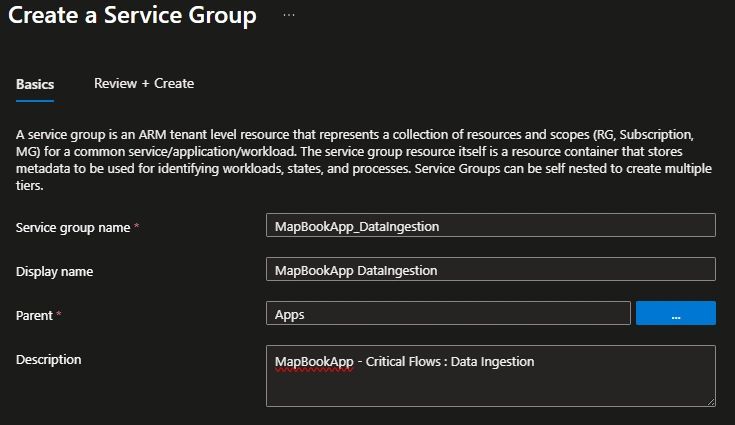735x425 pixels.
Task: Click the Display name label
Action: 54,272
